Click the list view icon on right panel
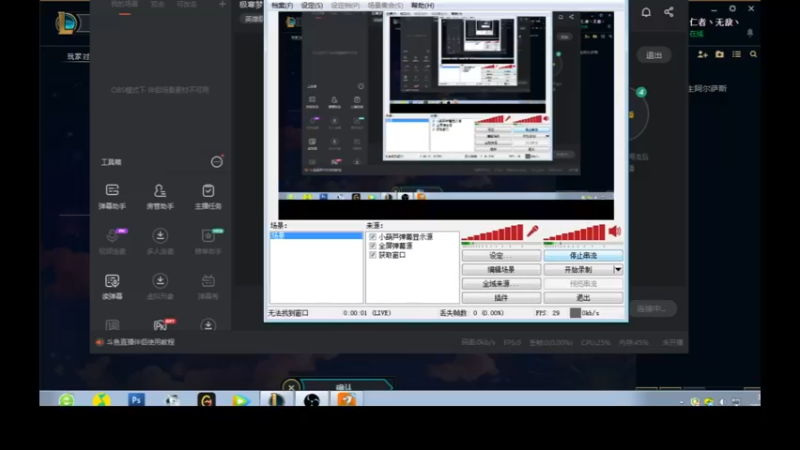800x450 pixels. (736, 54)
